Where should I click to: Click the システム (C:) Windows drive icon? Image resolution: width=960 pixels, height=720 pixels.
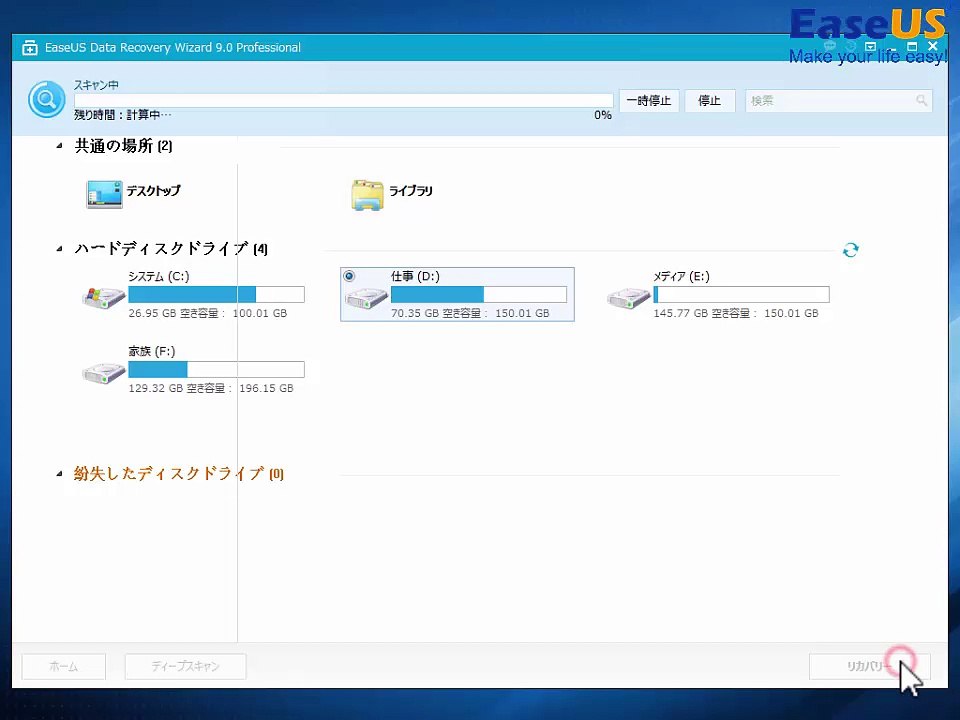(x=103, y=298)
